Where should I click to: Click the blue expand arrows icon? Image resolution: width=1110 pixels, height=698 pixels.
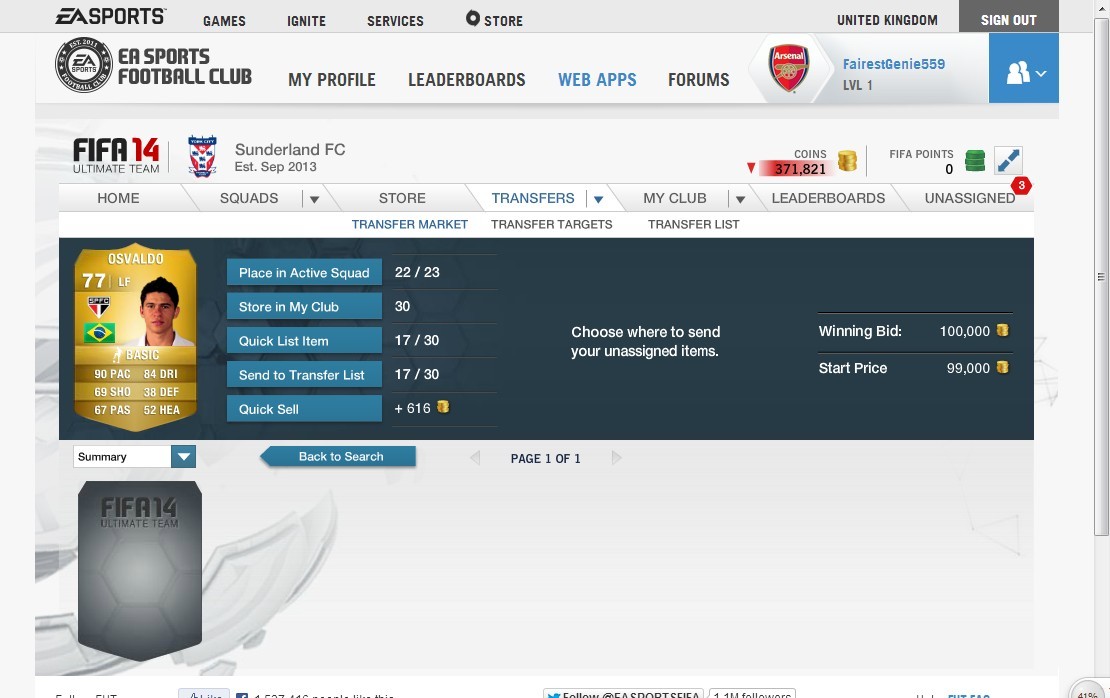pos(1008,161)
